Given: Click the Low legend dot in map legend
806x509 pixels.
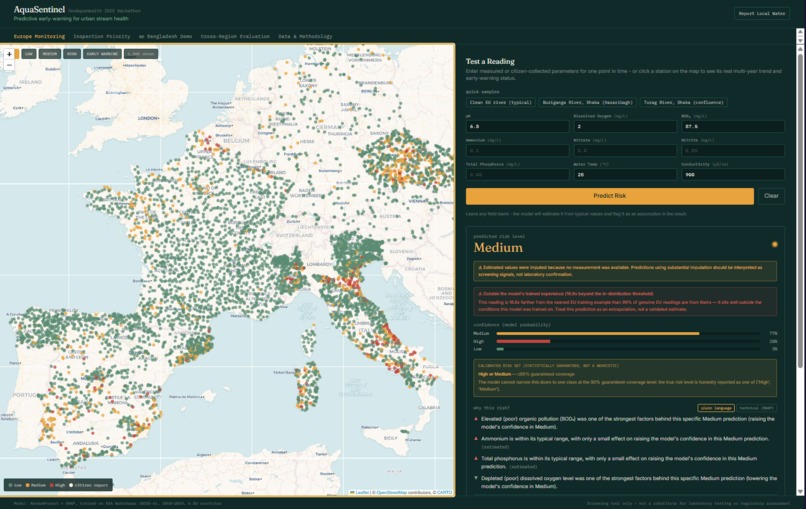Looking at the screenshot, I should [10, 485].
